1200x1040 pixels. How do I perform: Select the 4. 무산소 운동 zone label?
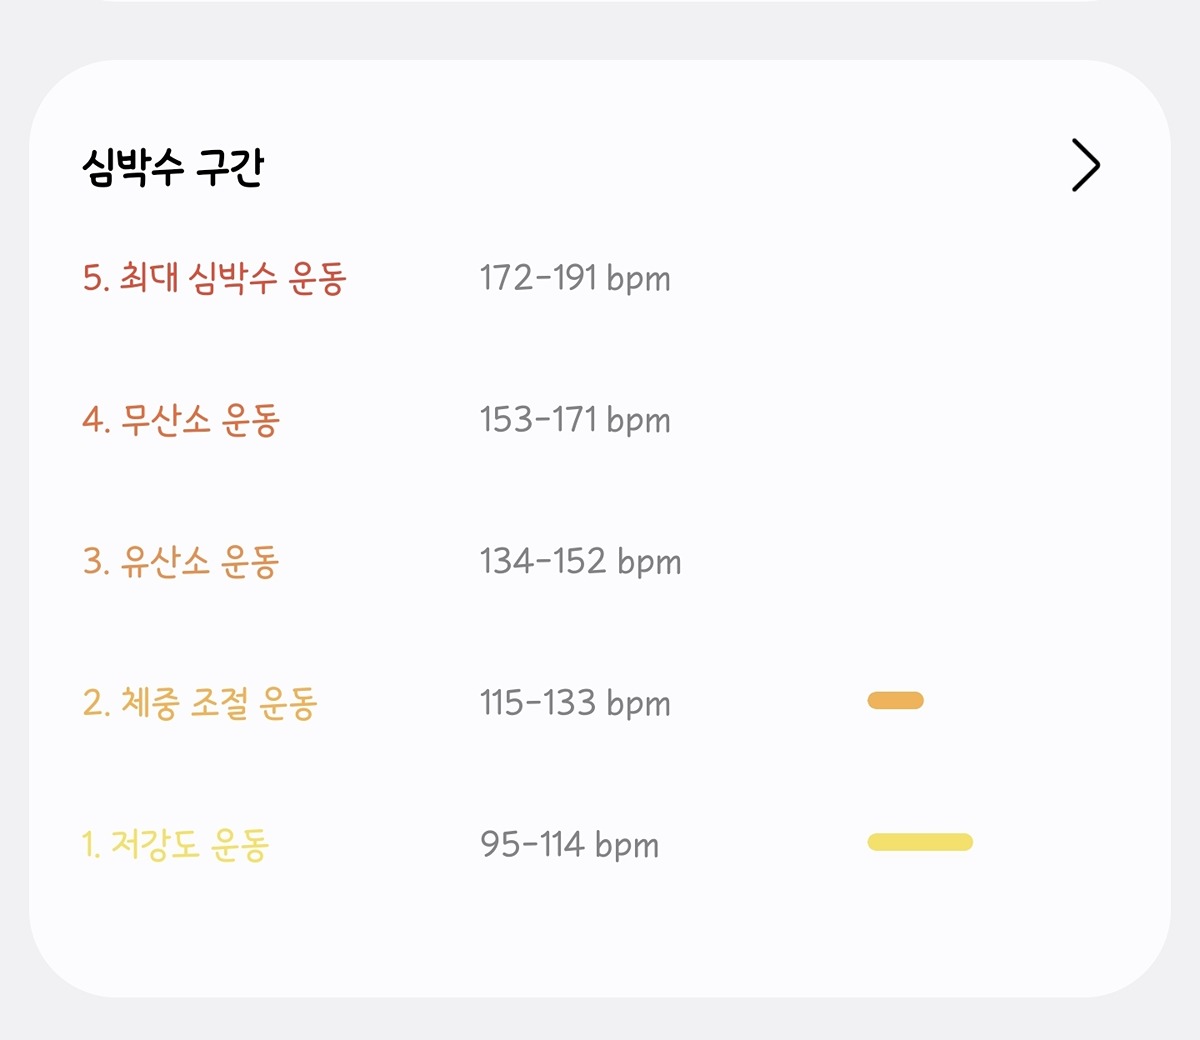pos(181,420)
